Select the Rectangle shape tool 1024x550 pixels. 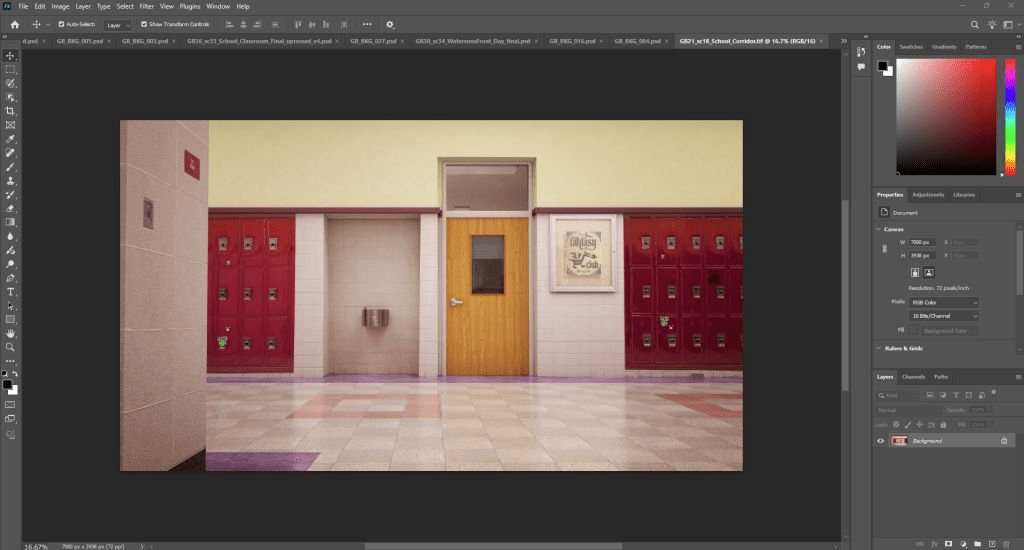[x=10, y=319]
